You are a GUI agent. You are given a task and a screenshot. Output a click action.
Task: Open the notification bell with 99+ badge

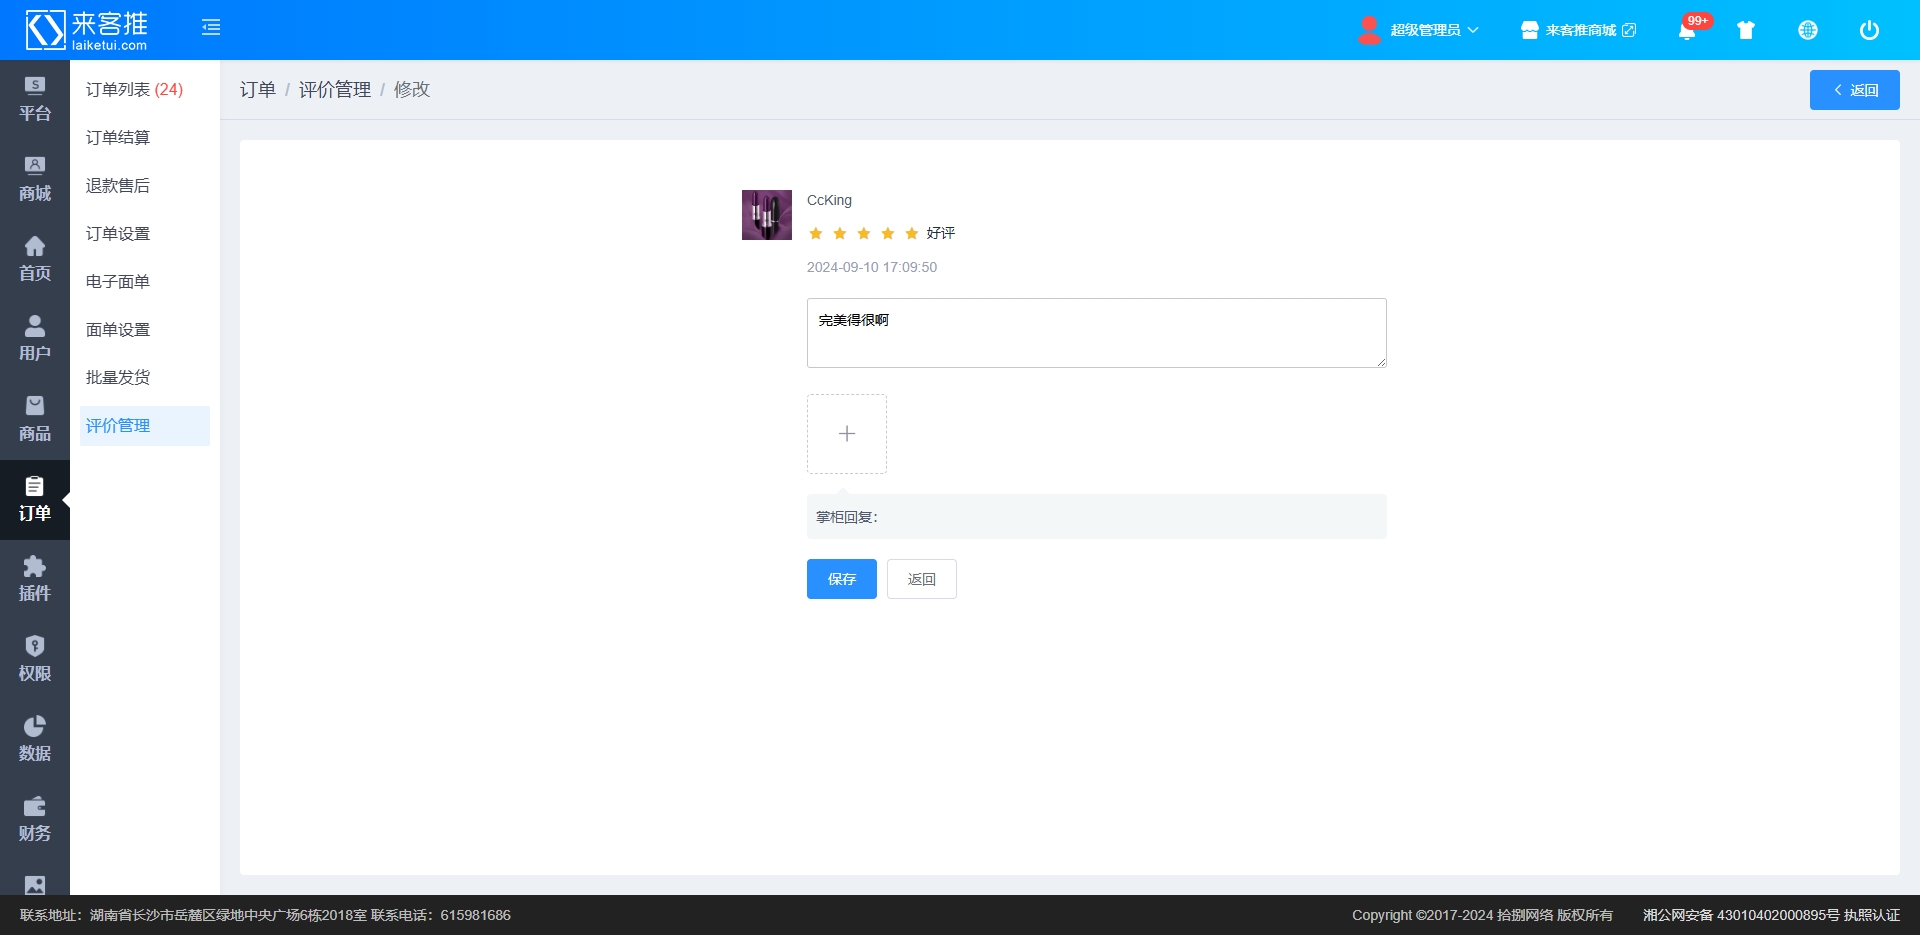pos(1687,30)
